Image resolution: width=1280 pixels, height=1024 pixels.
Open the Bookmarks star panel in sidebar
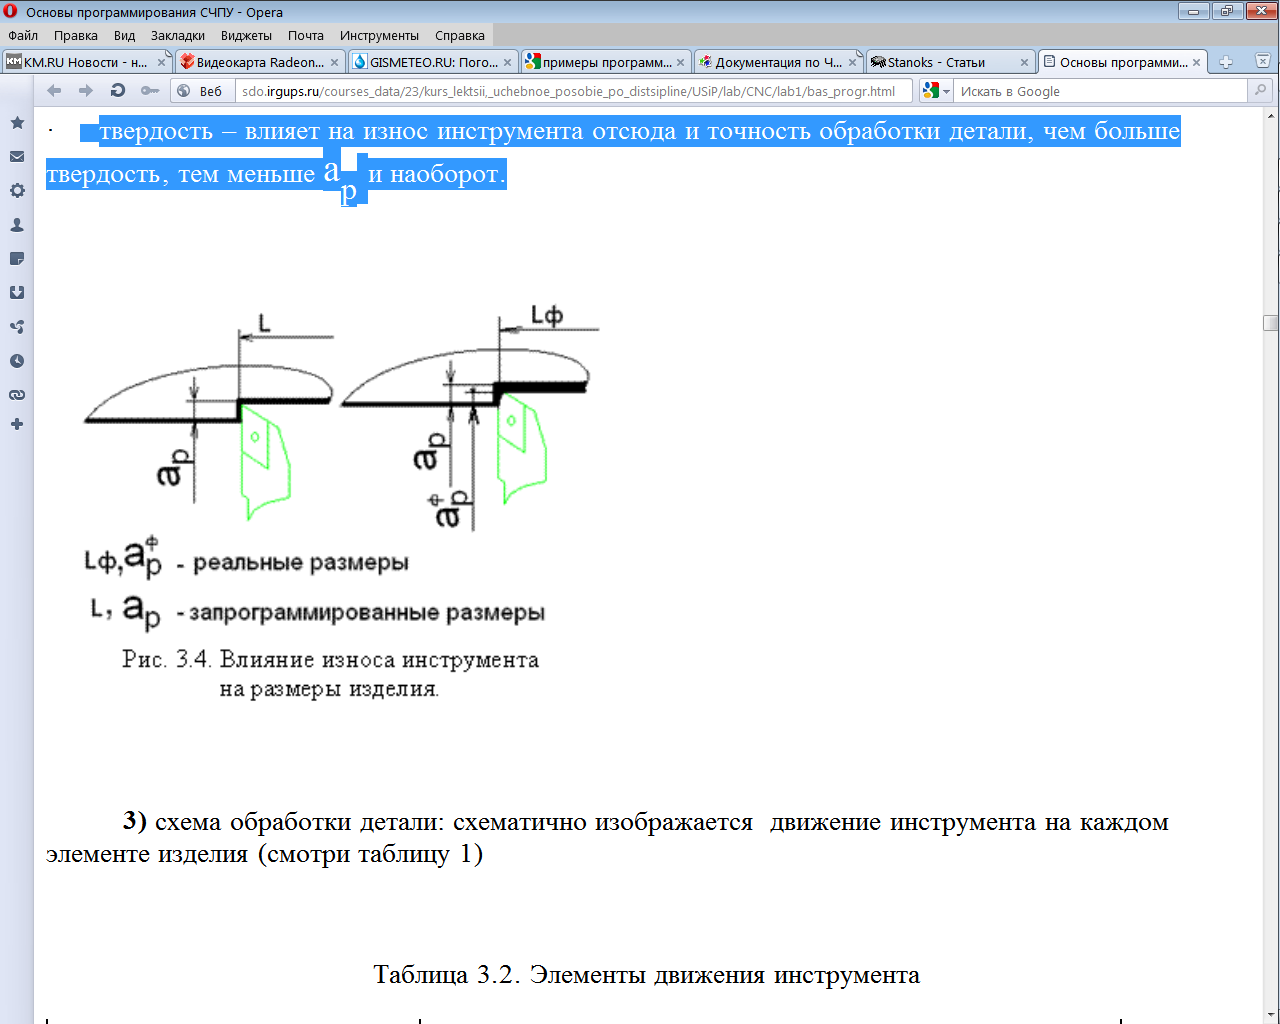point(17,123)
